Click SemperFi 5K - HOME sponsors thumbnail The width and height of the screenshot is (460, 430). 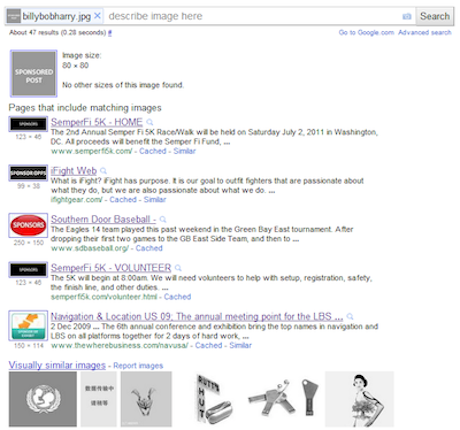pyautogui.click(x=28, y=124)
